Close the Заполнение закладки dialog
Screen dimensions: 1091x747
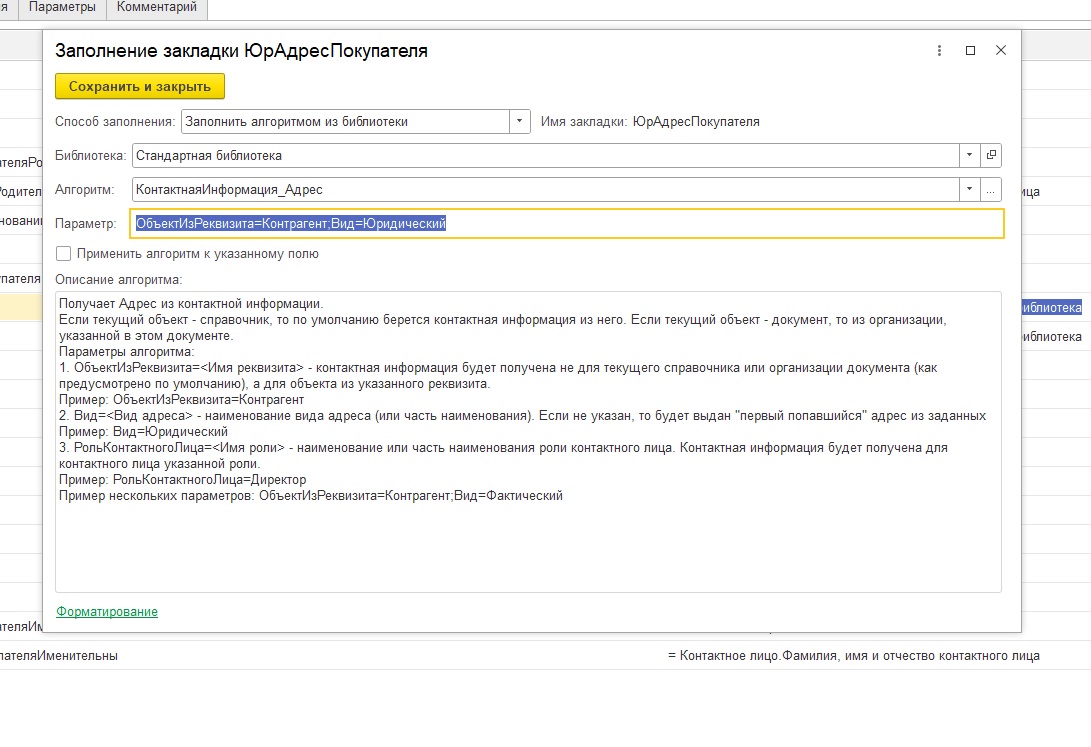pos(1001,50)
